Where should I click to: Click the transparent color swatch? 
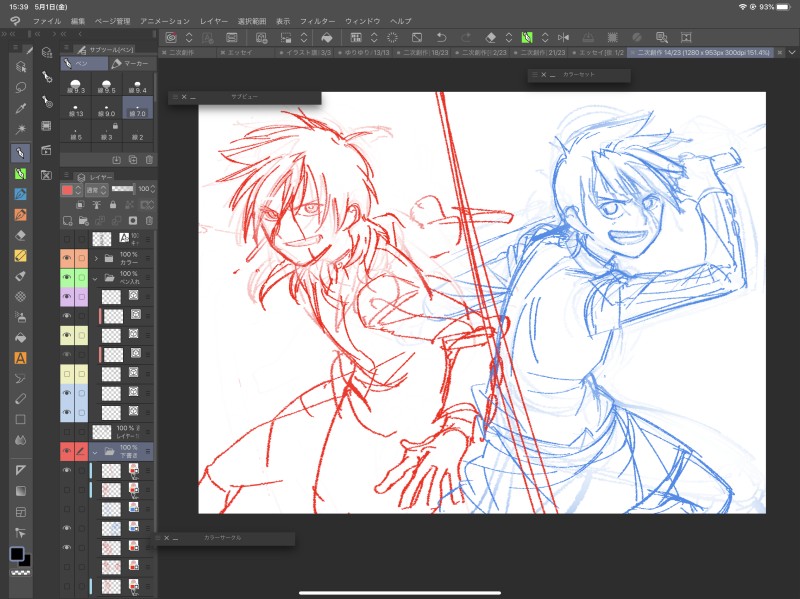pyautogui.click(x=21, y=572)
